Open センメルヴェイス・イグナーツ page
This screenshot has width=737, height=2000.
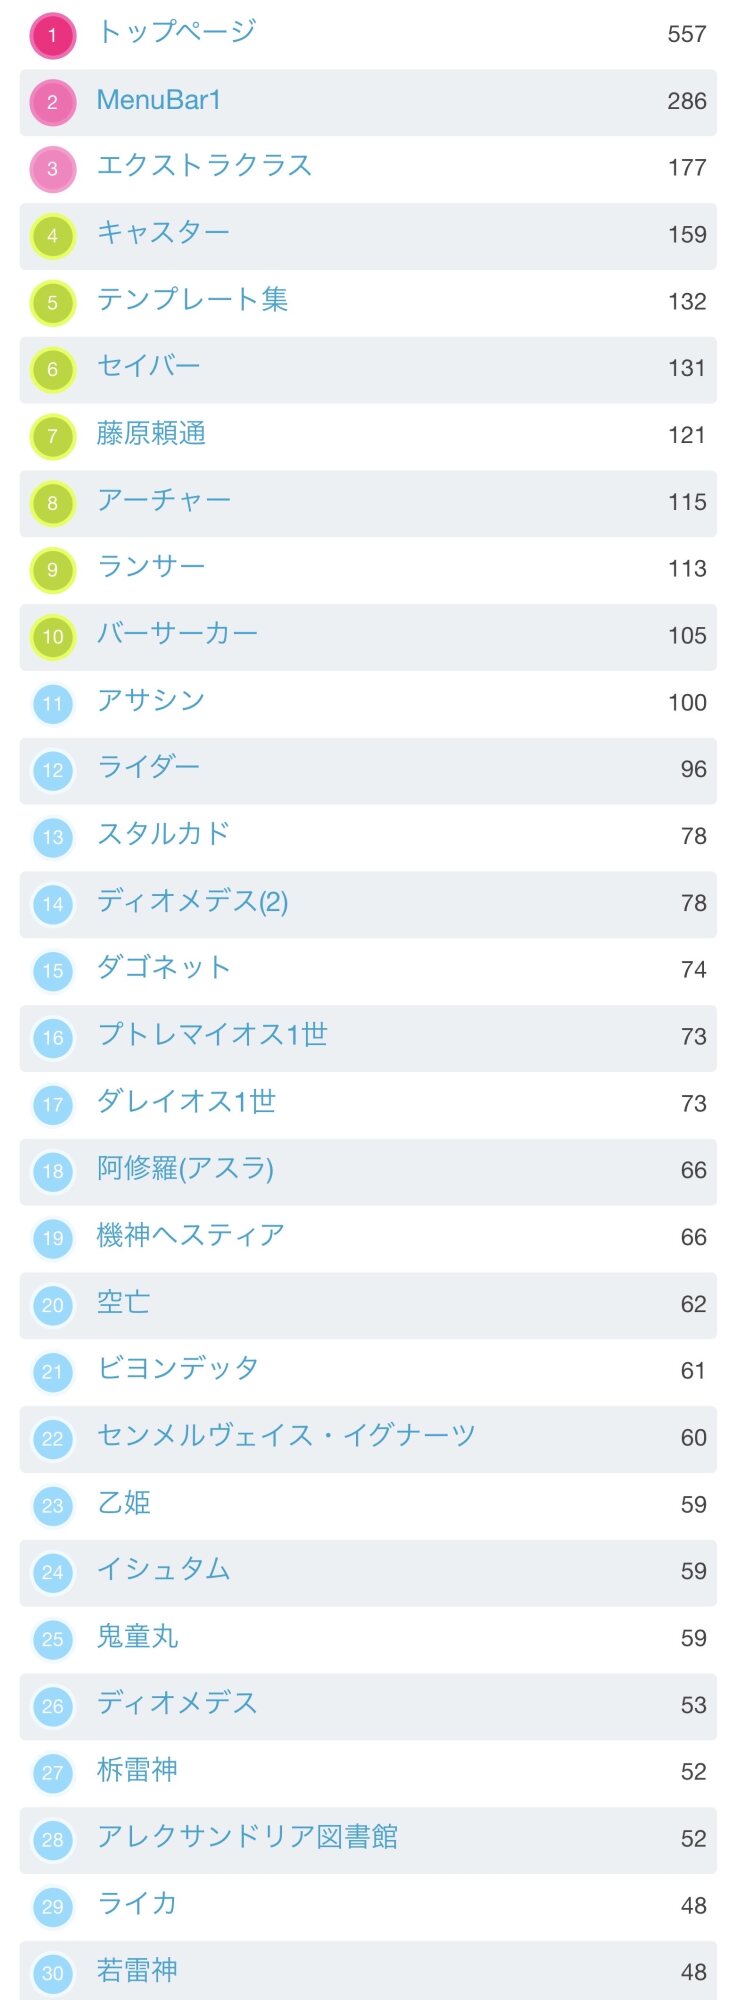(x=286, y=1435)
